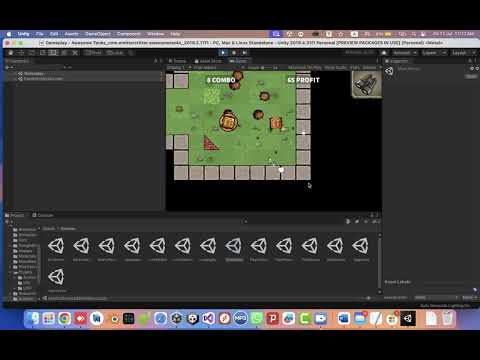Toggle Maximize On Play
Screen dimensions: 480x360
coord(305,68)
